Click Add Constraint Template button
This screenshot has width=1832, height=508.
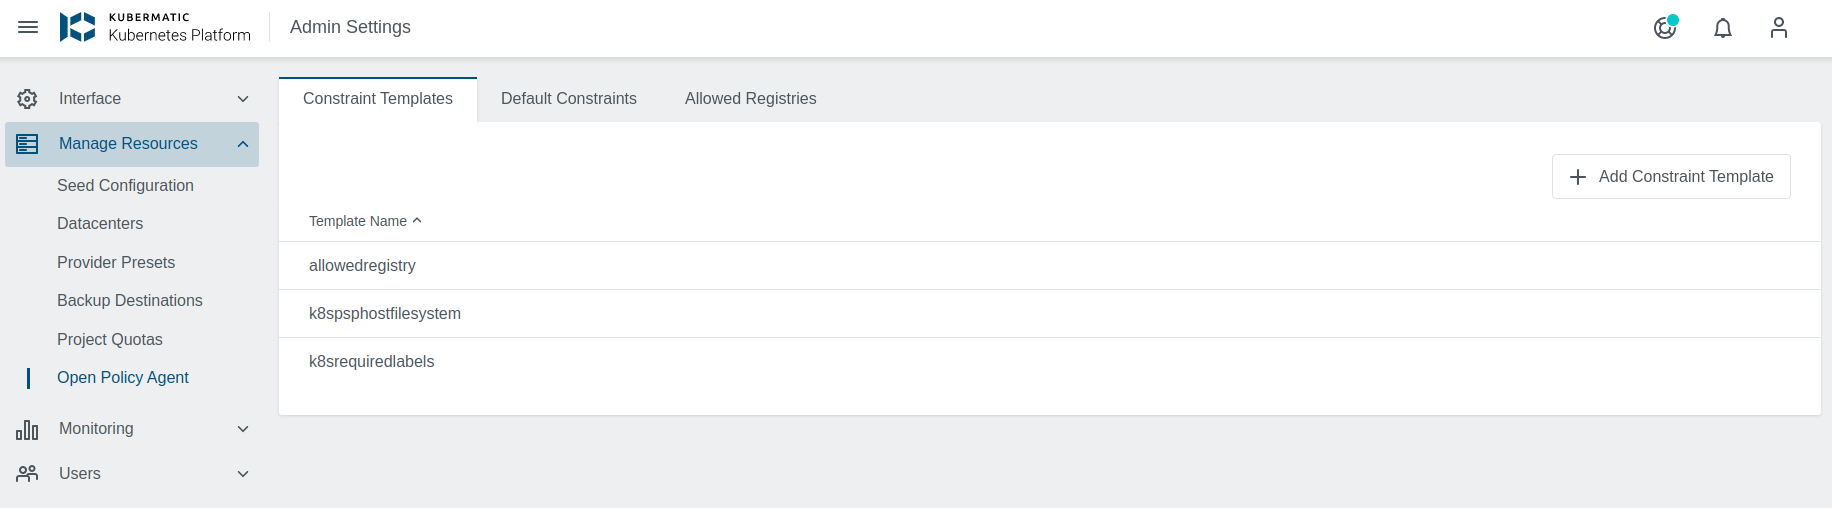[x=1670, y=177]
